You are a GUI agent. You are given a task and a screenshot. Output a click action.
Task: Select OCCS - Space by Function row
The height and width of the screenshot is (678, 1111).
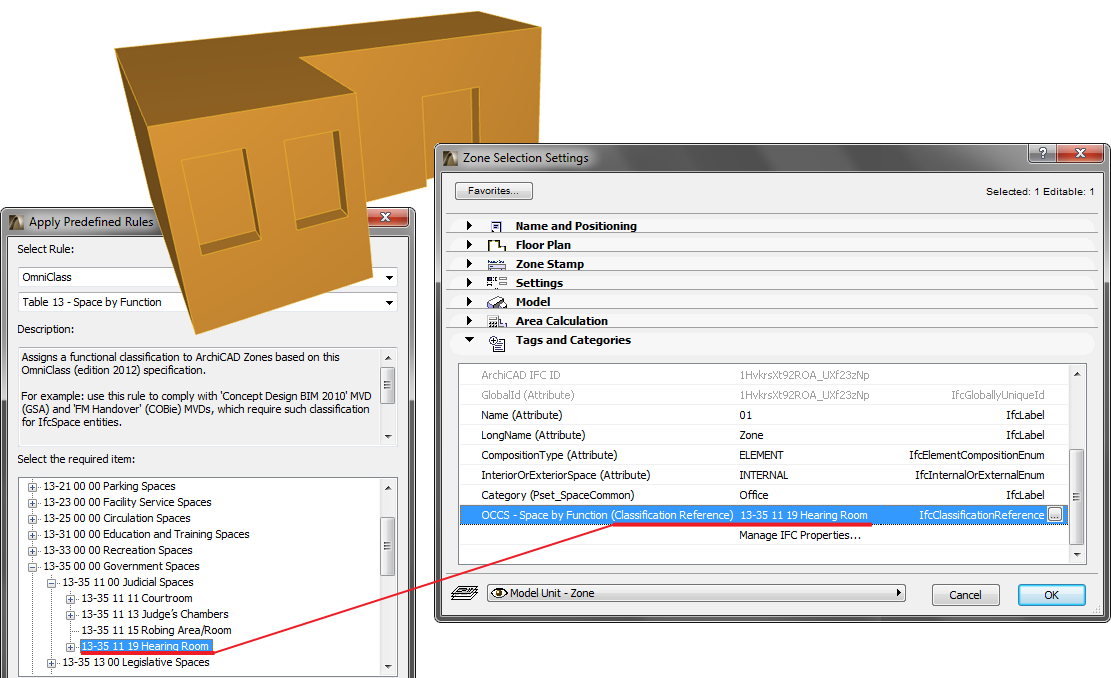click(x=763, y=515)
